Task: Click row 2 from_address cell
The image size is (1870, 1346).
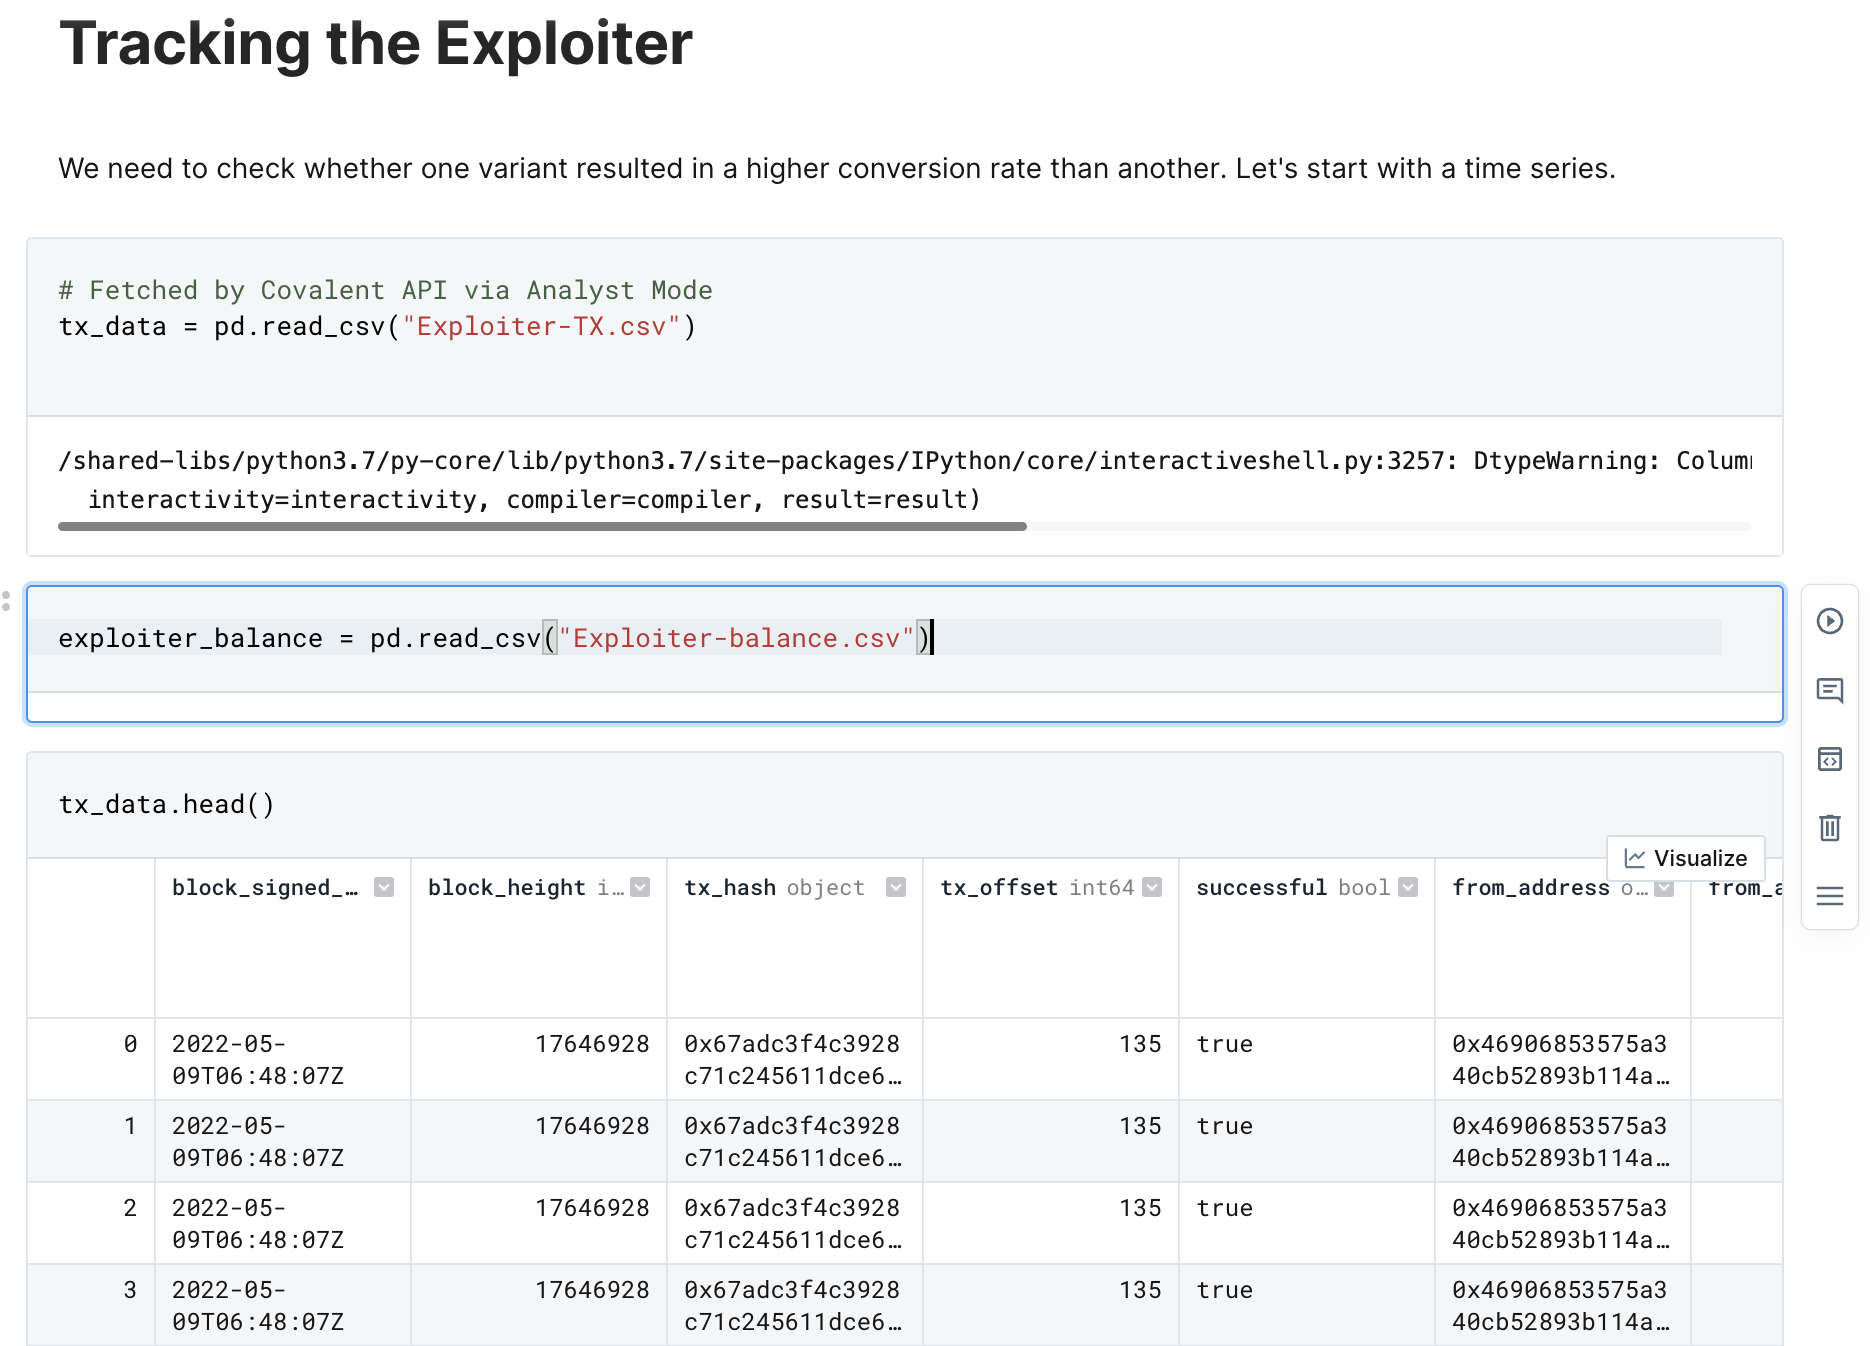Action: point(1562,1224)
